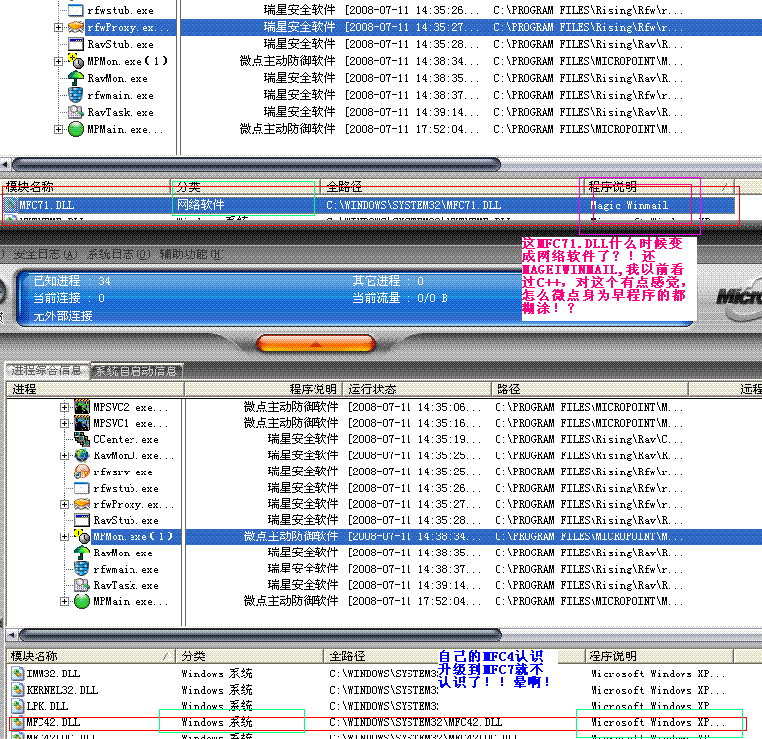Open the 辅助功能 menu
This screenshot has width=762, height=739.
[x=185, y=254]
